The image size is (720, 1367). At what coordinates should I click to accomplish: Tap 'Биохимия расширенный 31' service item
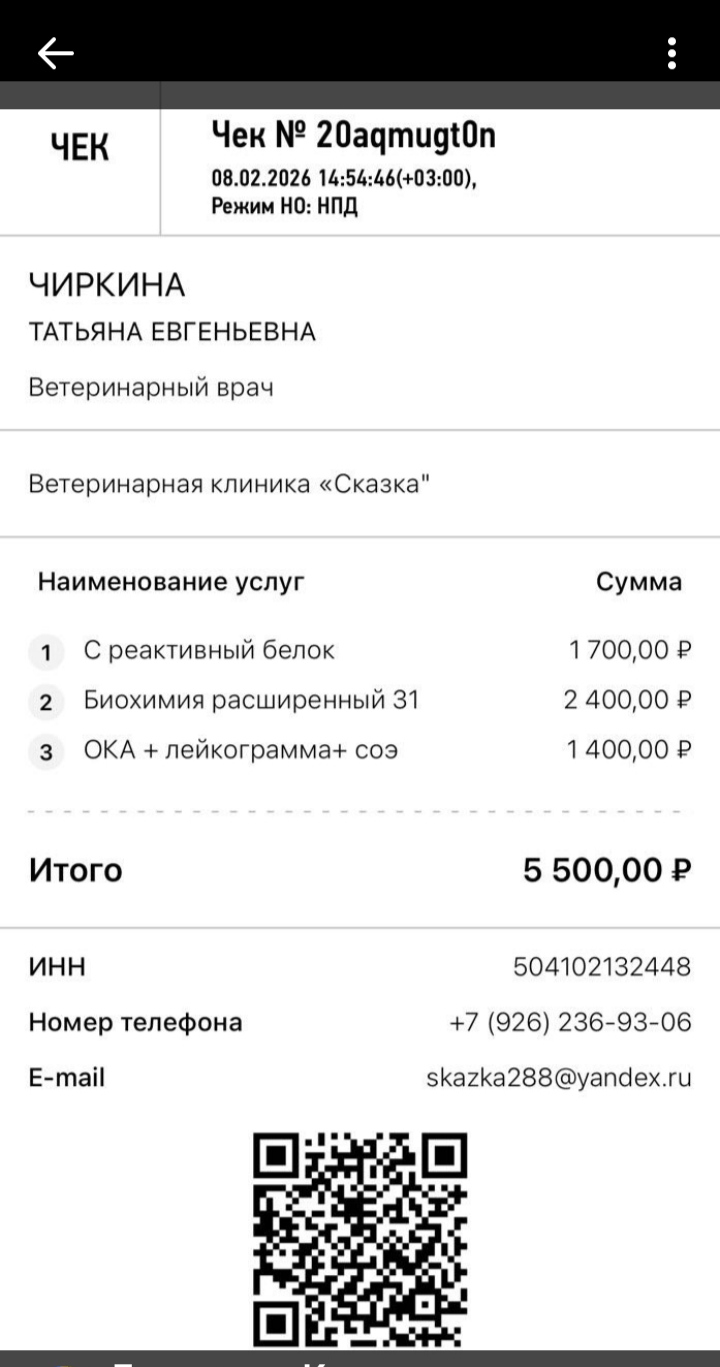[251, 701]
